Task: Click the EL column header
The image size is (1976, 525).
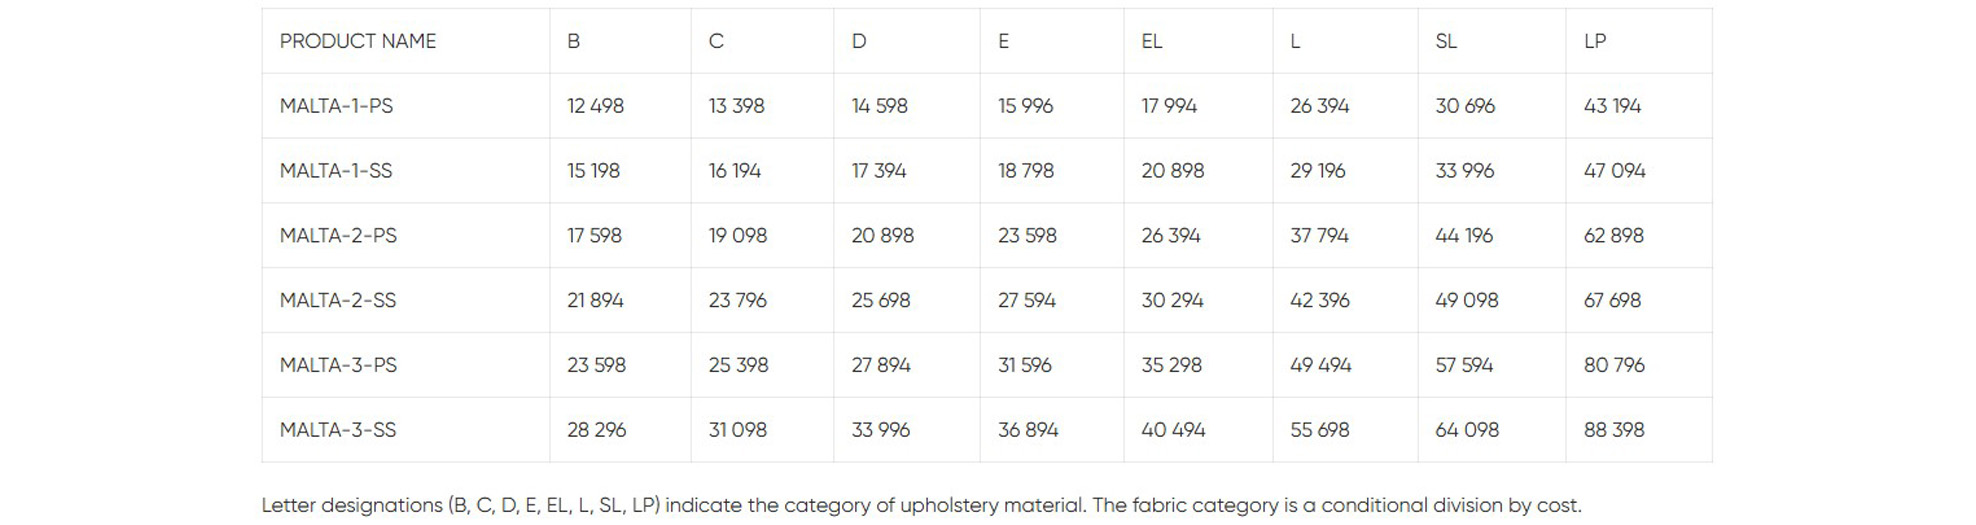Action: [1152, 41]
